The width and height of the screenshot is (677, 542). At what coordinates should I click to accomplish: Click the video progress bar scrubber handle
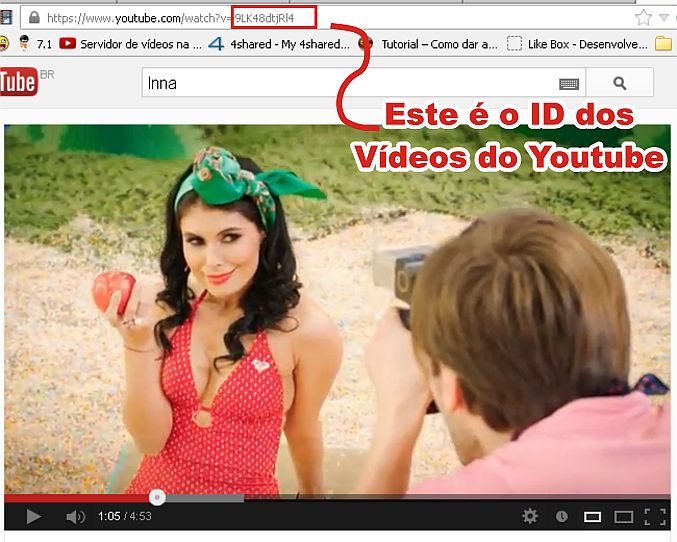(x=157, y=498)
